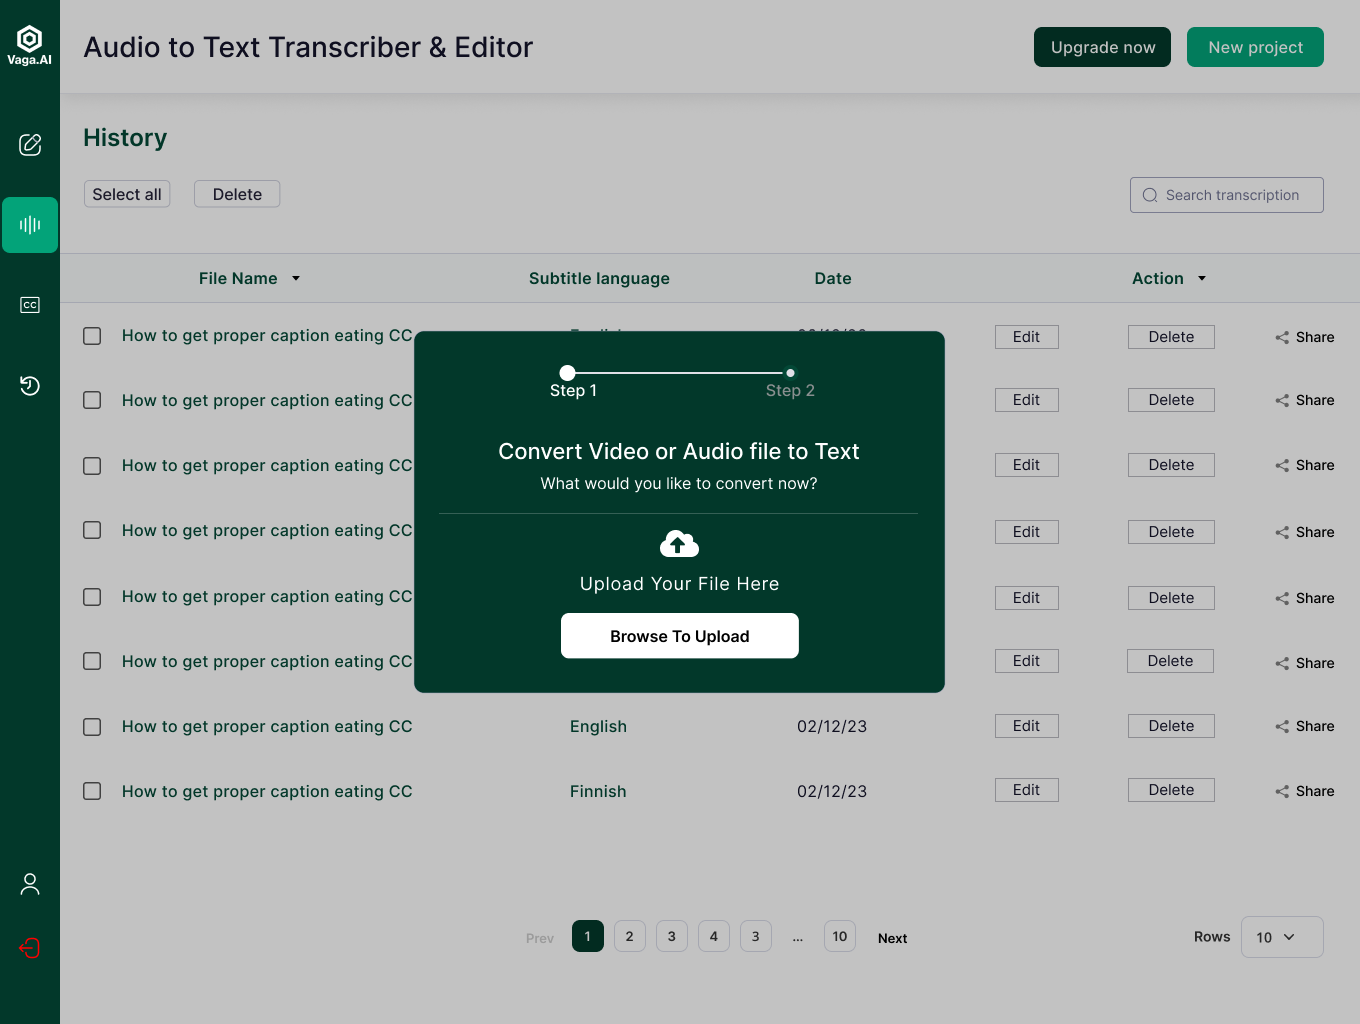The image size is (1360, 1024).
Task: Go to page 4
Action: coord(714,936)
